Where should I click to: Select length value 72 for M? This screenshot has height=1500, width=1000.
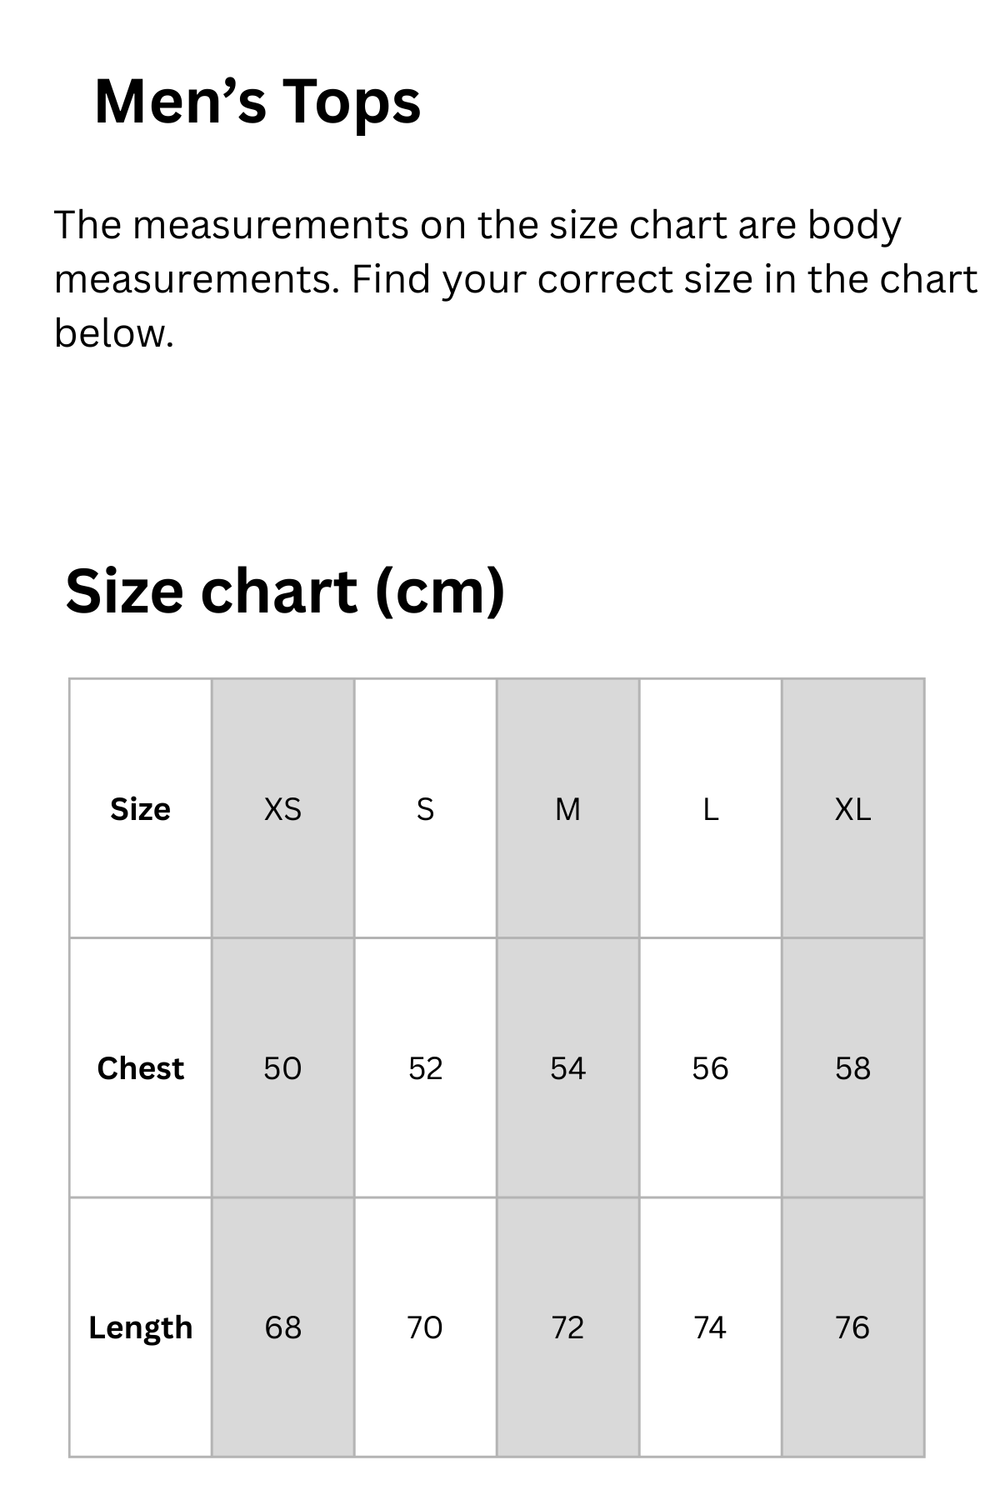[x=568, y=1327]
